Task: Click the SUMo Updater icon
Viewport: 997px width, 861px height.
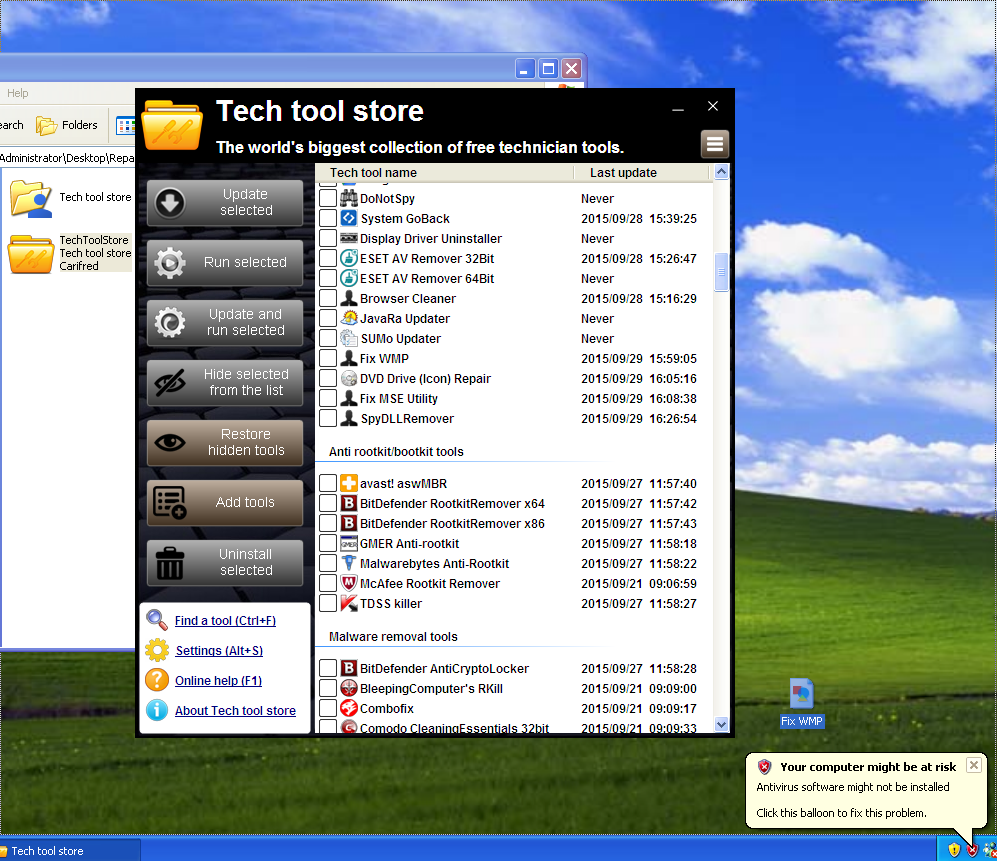Action: 348,338
